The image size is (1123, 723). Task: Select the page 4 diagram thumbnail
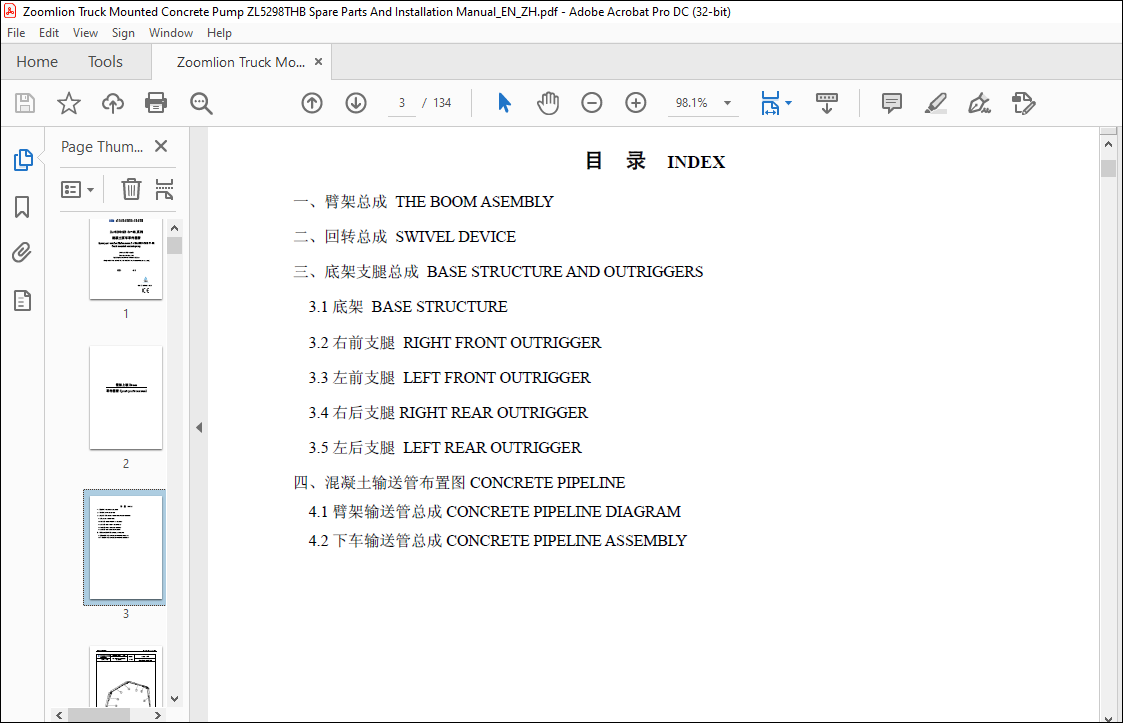pyautogui.click(x=126, y=677)
